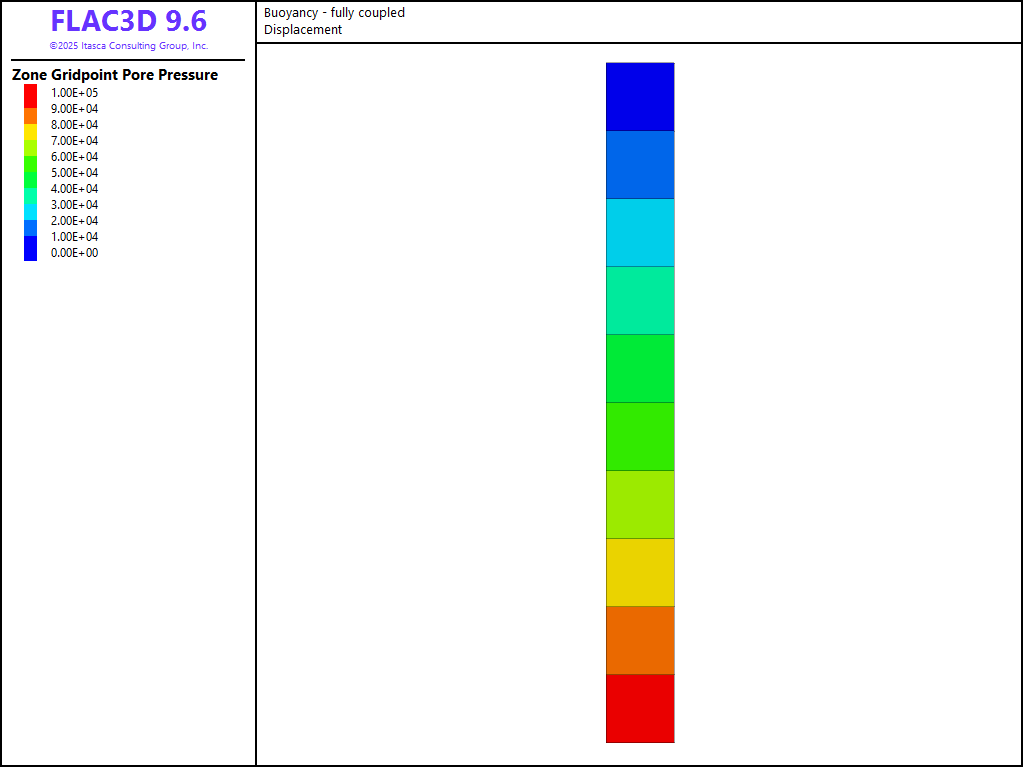Click the 'Buoyancy - fully coupled' plot title
Screen dimensions: 1024x768
click(334, 13)
